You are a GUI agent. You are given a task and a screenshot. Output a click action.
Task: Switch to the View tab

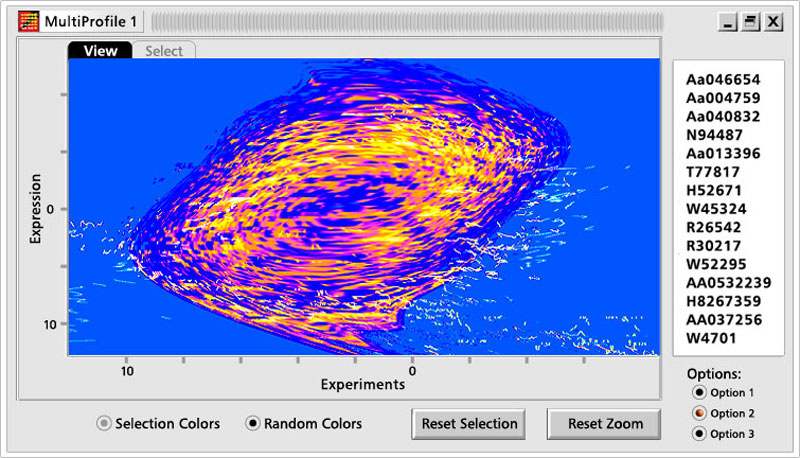[100, 50]
